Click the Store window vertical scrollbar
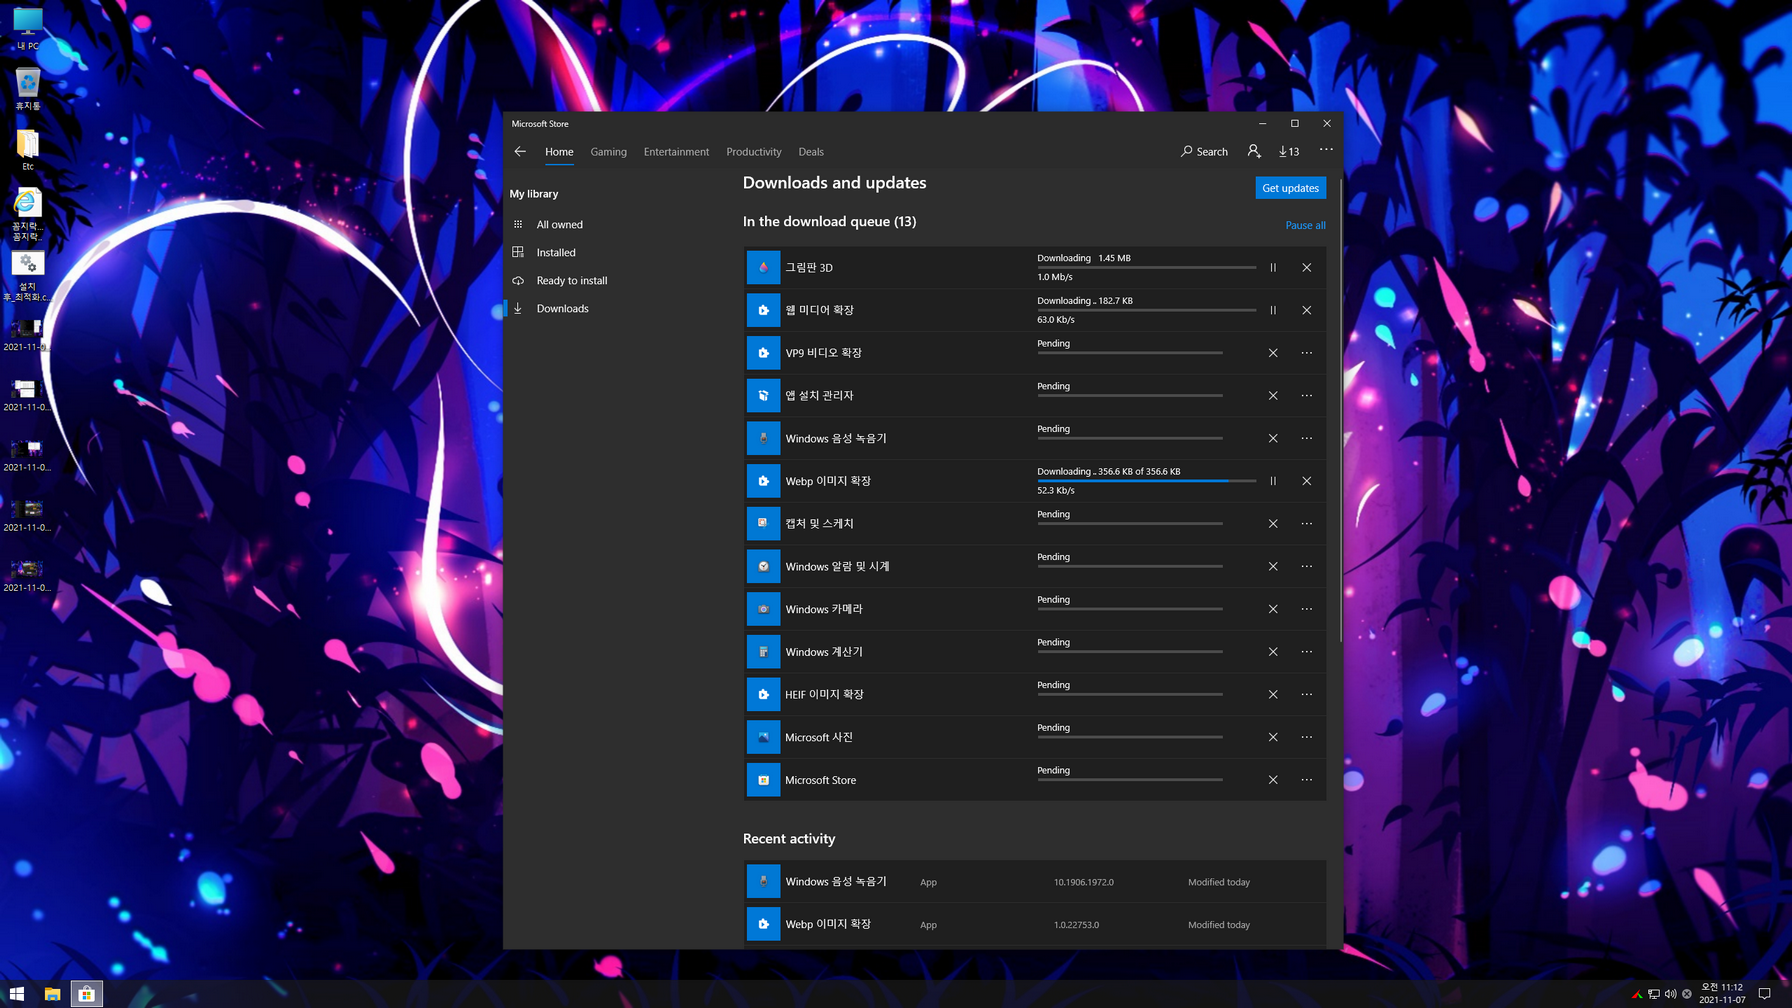Image resolution: width=1792 pixels, height=1008 pixels. (1340, 410)
